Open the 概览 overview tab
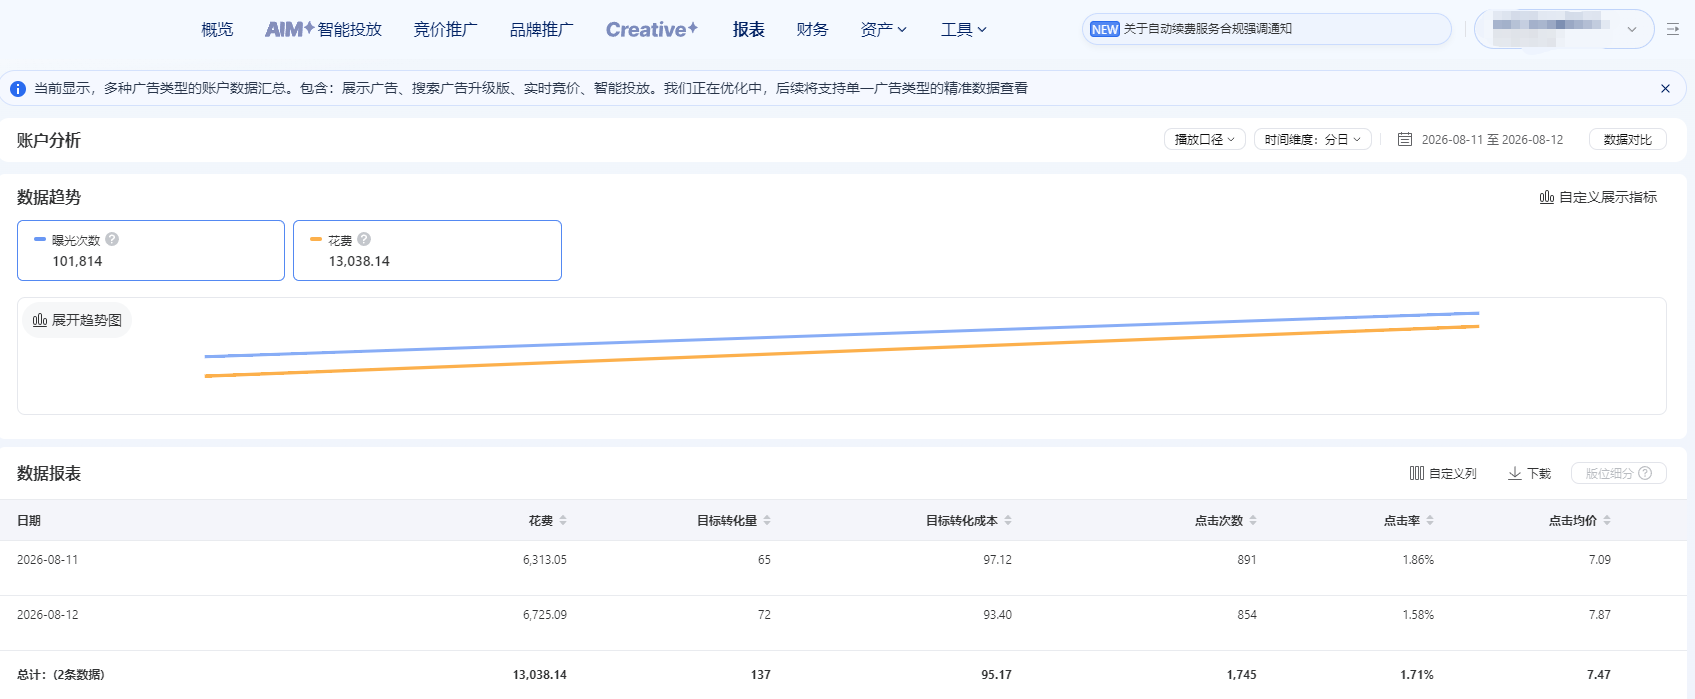1695x699 pixels. click(x=217, y=30)
